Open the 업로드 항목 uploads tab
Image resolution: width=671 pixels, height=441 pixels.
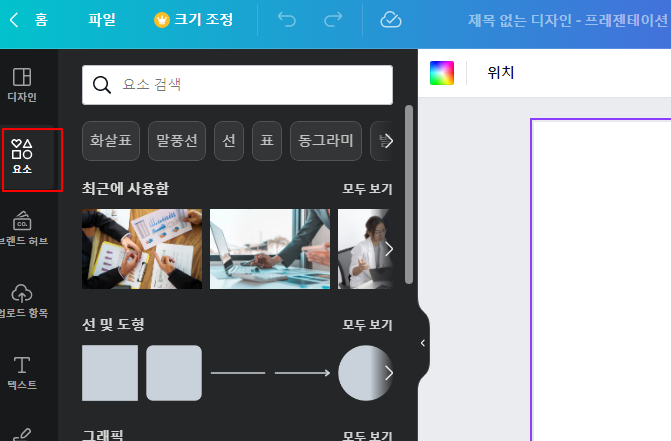click(22, 301)
